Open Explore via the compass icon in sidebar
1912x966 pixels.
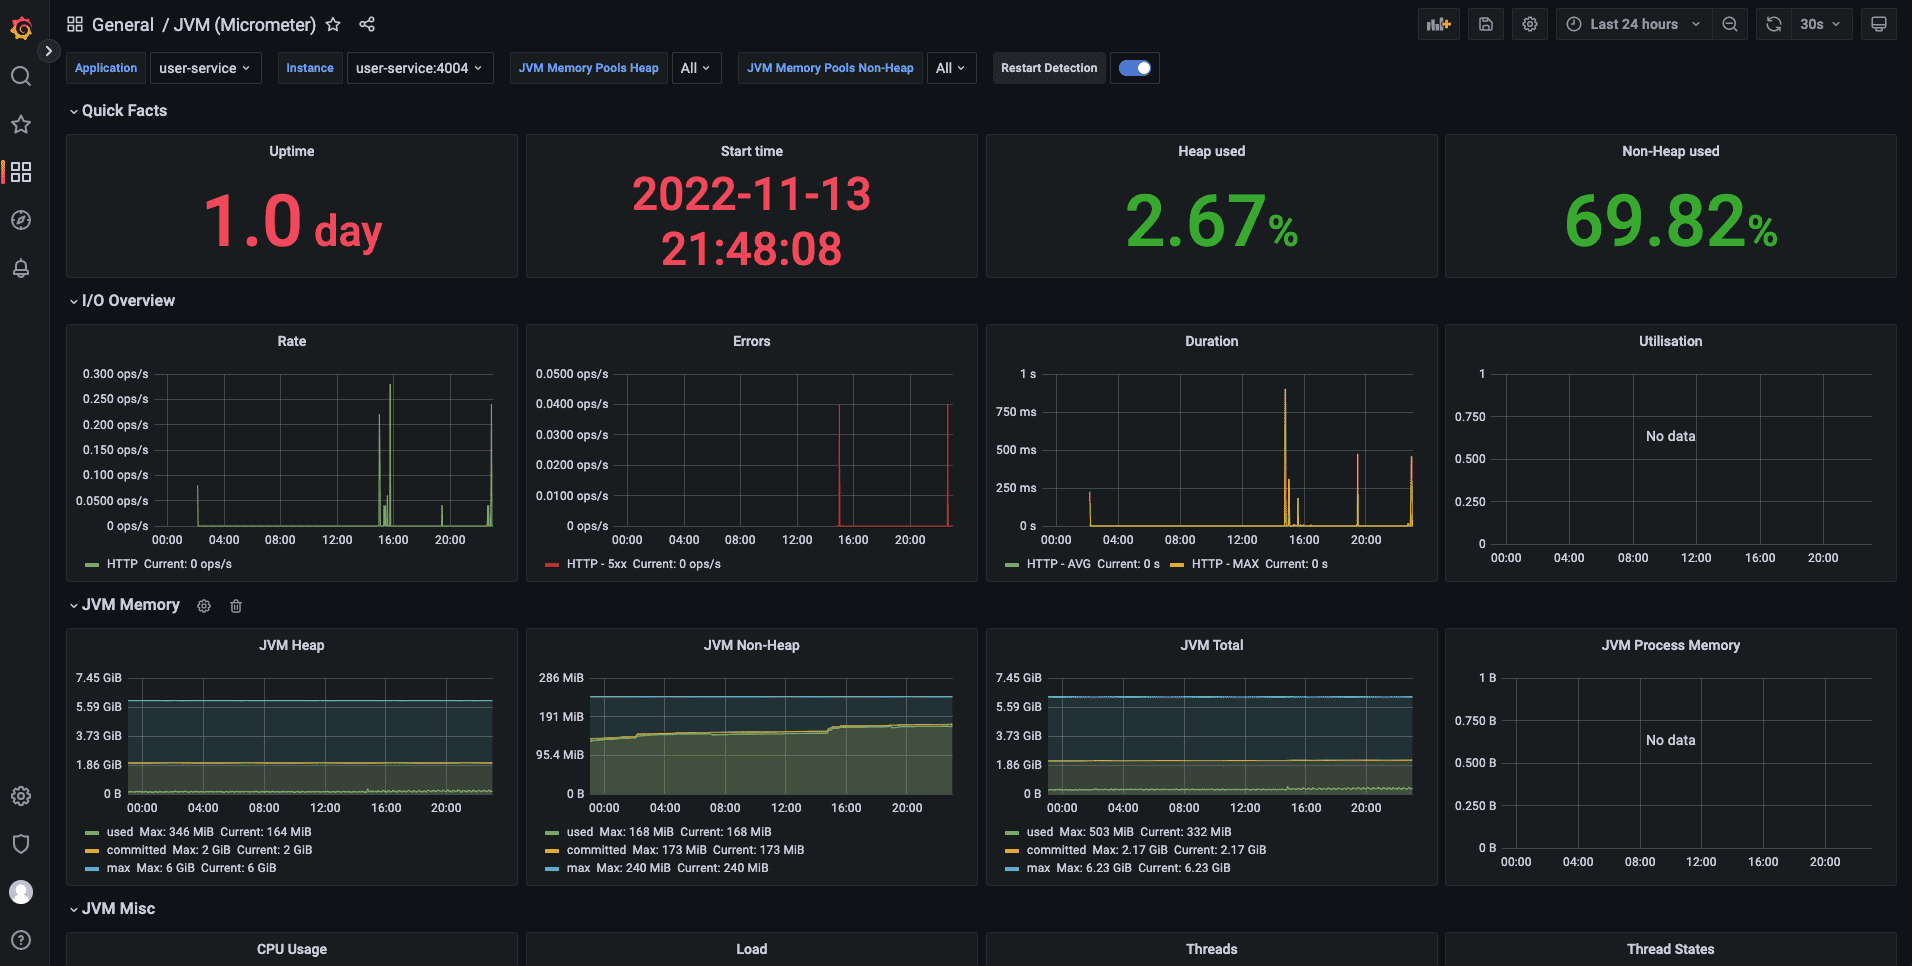[x=21, y=220]
